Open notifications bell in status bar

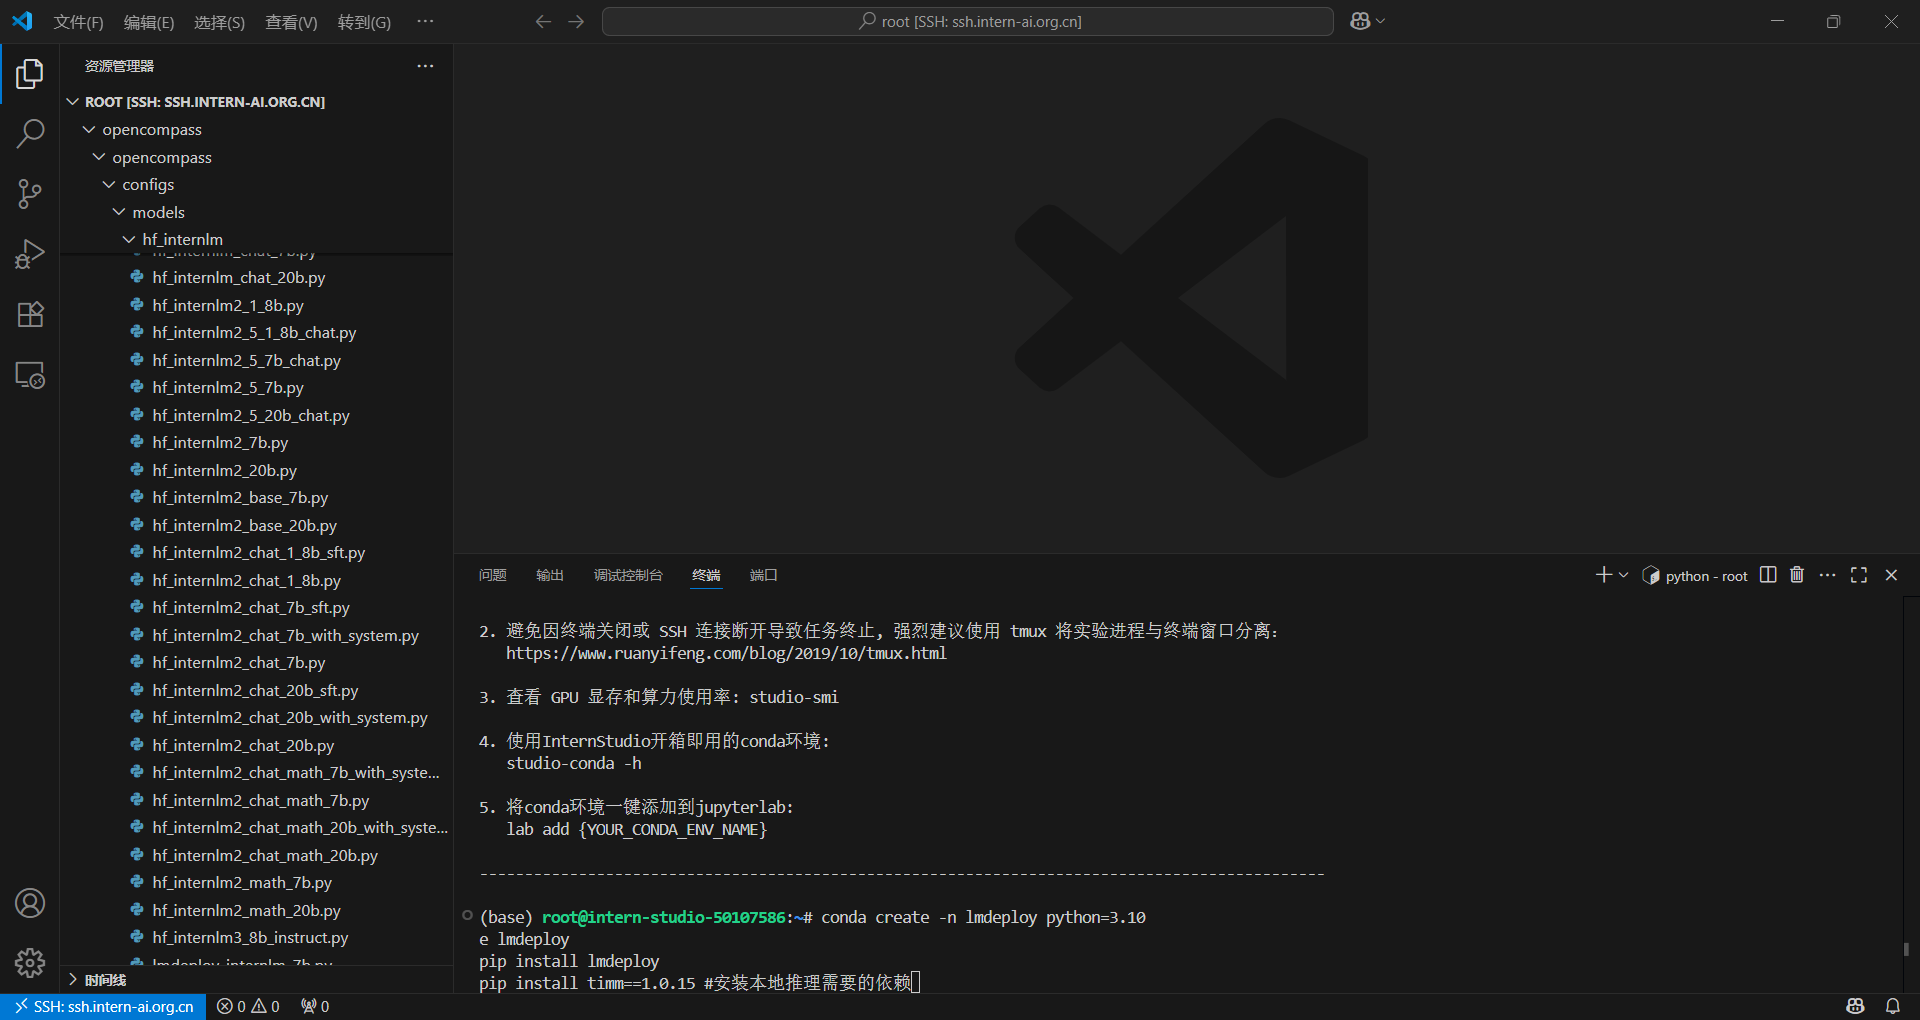1893,1006
